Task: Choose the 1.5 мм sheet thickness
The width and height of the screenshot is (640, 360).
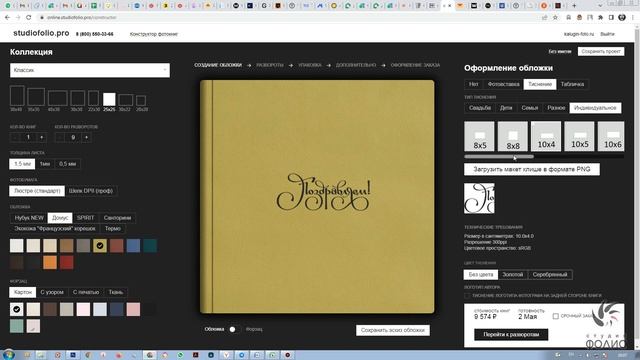Action: click(x=22, y=164)
